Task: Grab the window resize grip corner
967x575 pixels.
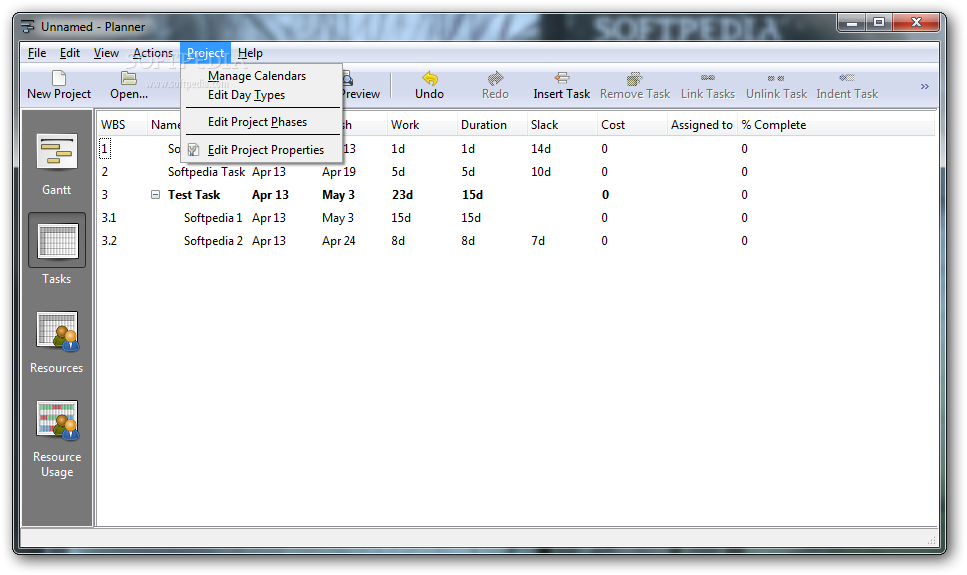Action: (932, 540)
